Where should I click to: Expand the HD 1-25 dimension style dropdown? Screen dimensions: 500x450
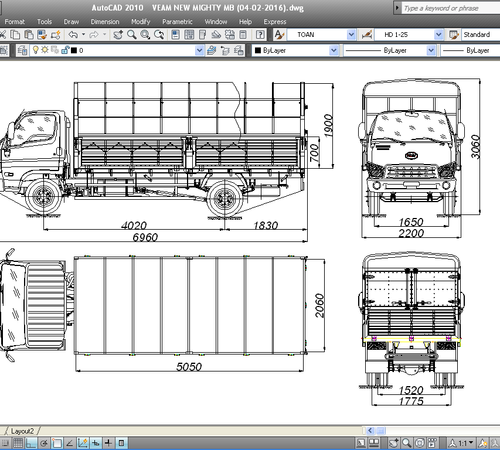tap(439, 35)
